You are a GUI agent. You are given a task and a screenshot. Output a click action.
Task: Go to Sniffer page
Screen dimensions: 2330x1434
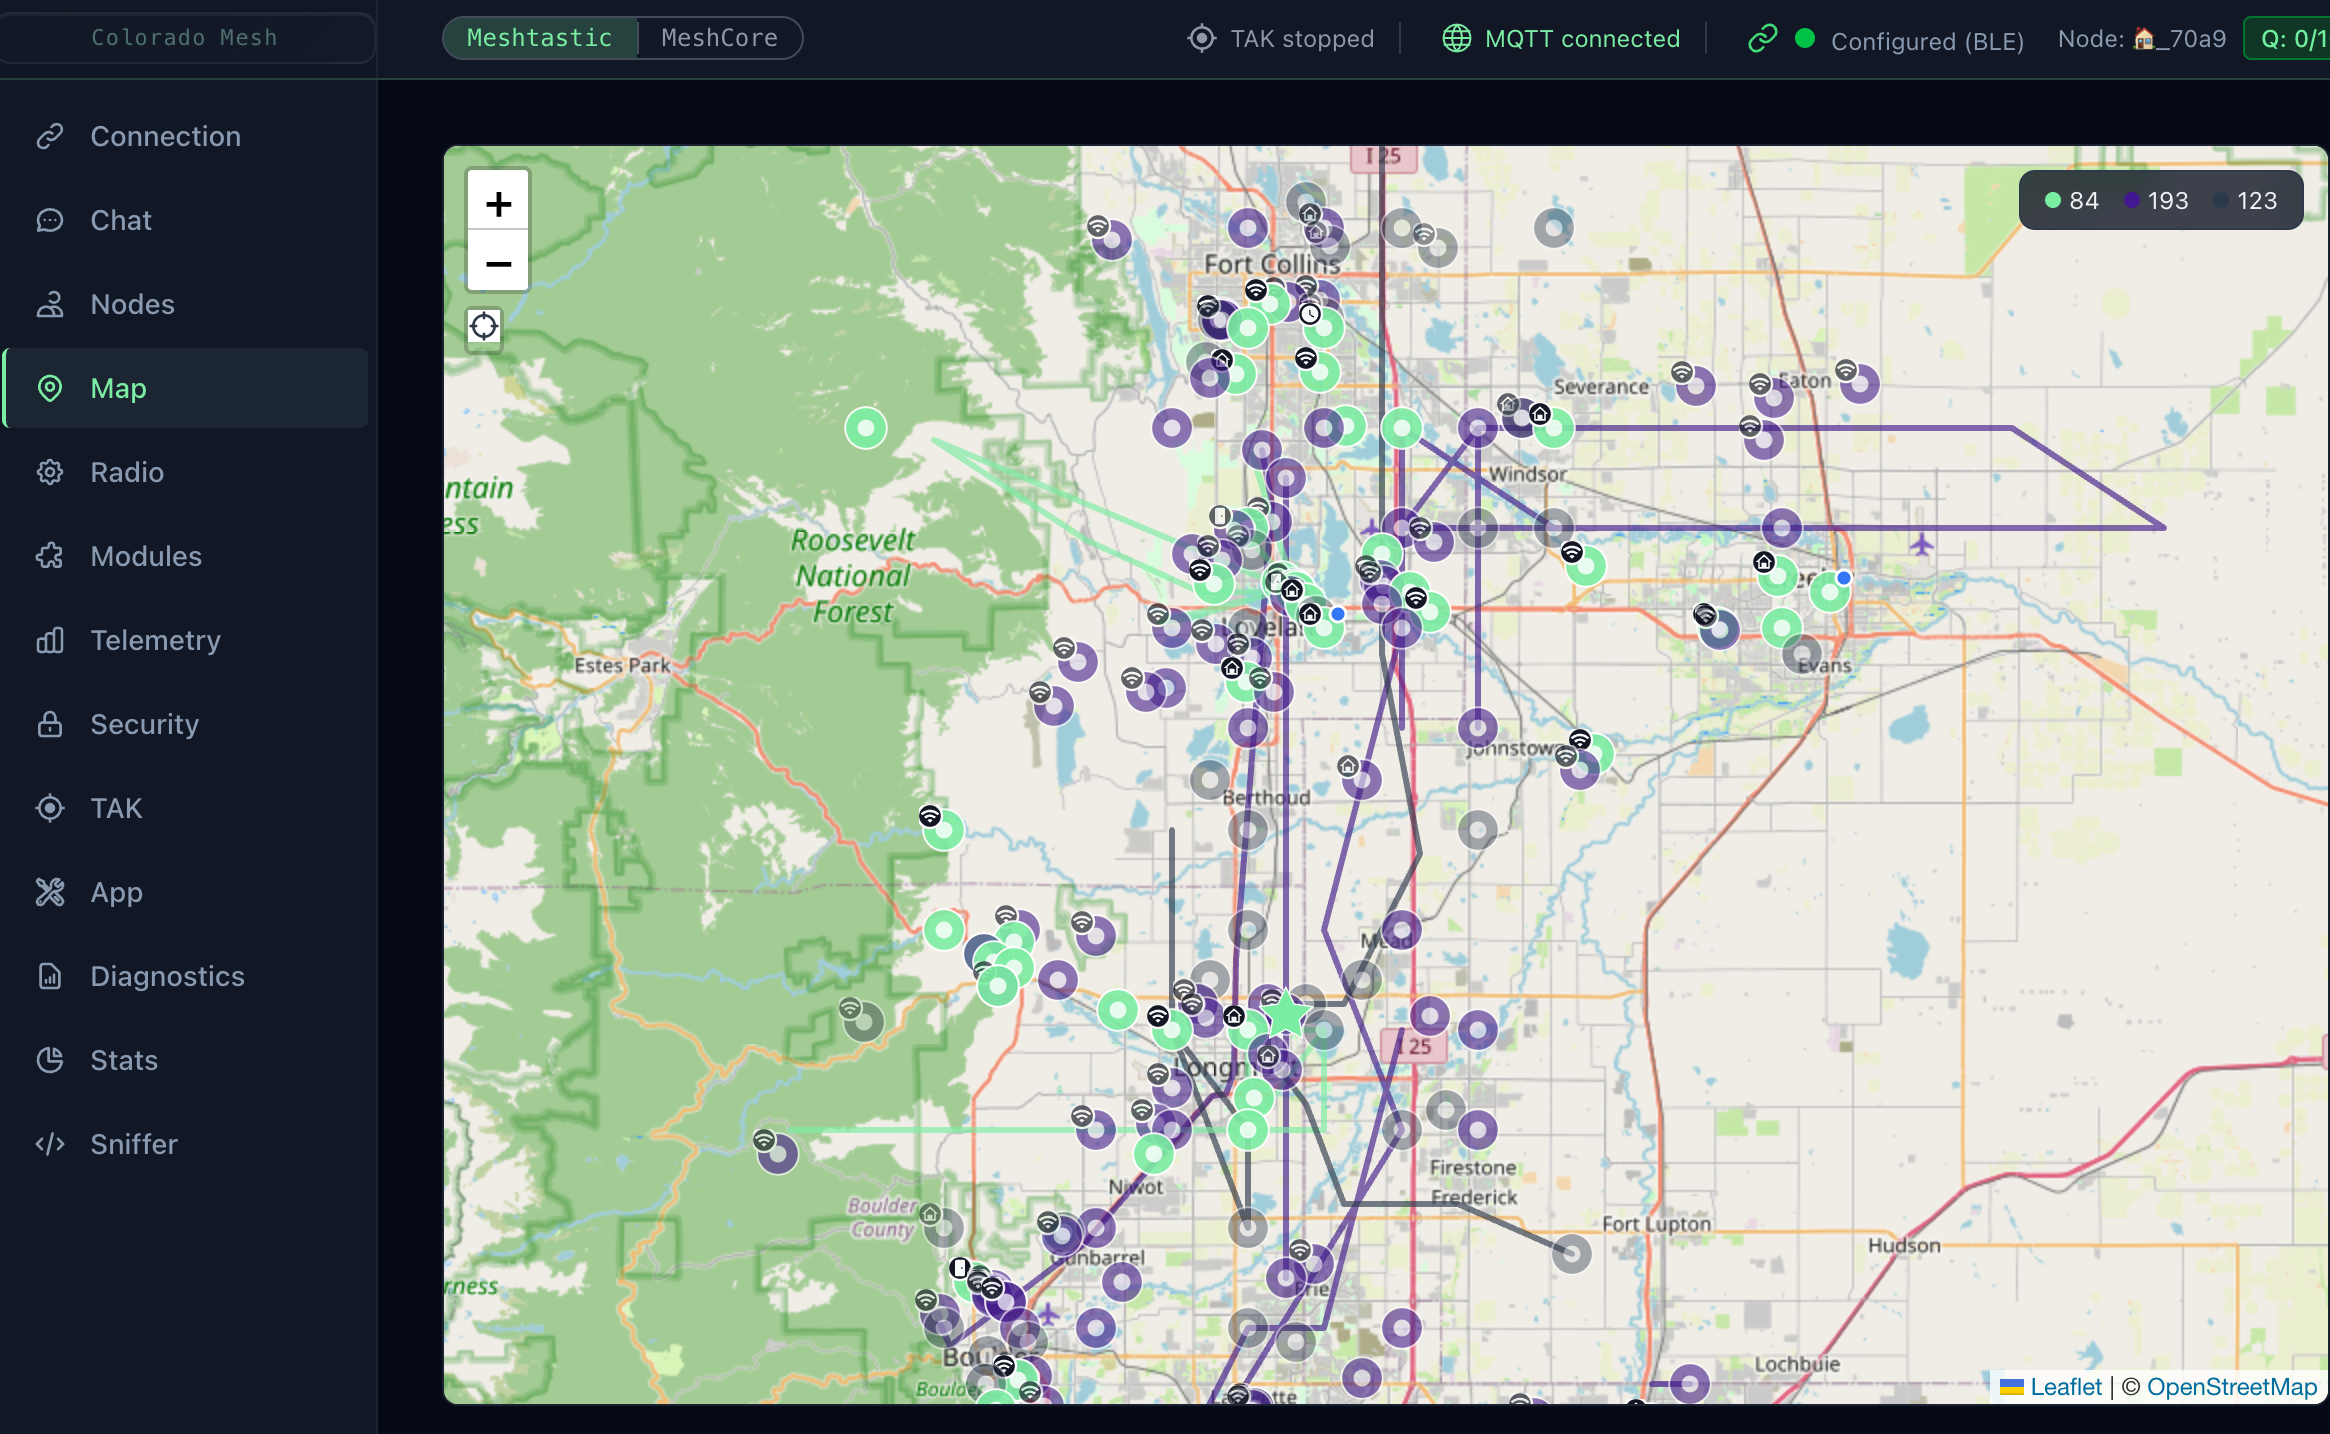pos(186,1144)
